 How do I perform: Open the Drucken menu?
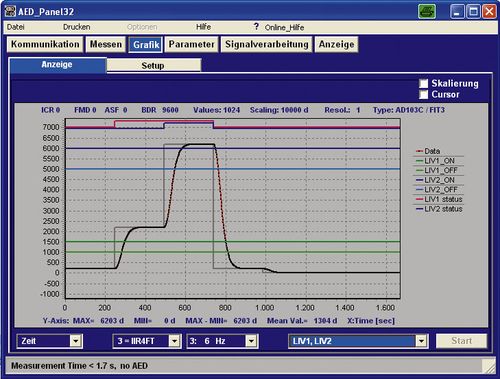point(77,27)
